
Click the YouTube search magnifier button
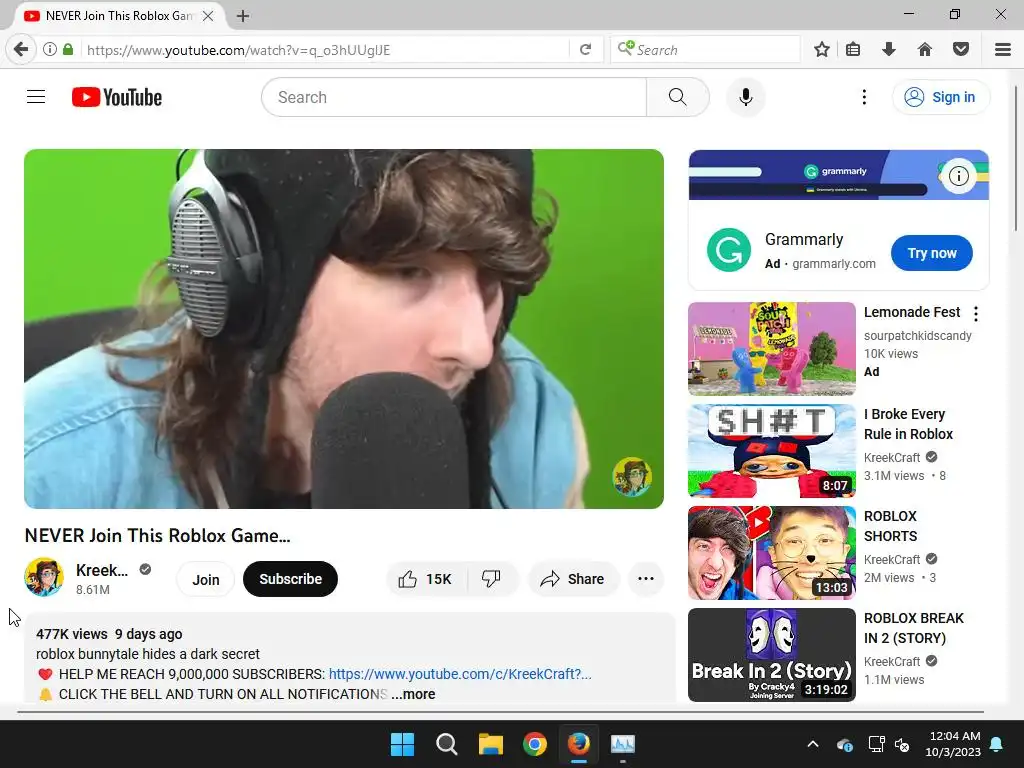click(x=677, y=97)
